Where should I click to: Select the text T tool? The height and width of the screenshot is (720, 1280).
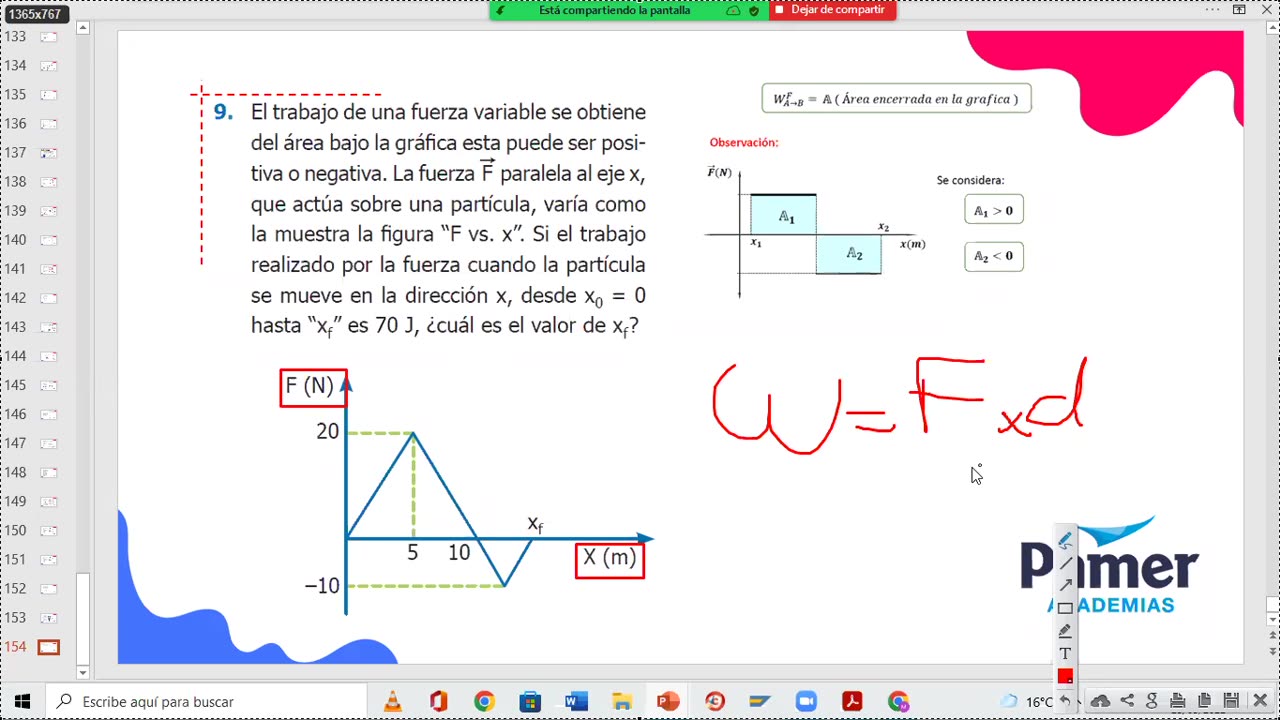pyautogui.click(x=1065, y=654)
